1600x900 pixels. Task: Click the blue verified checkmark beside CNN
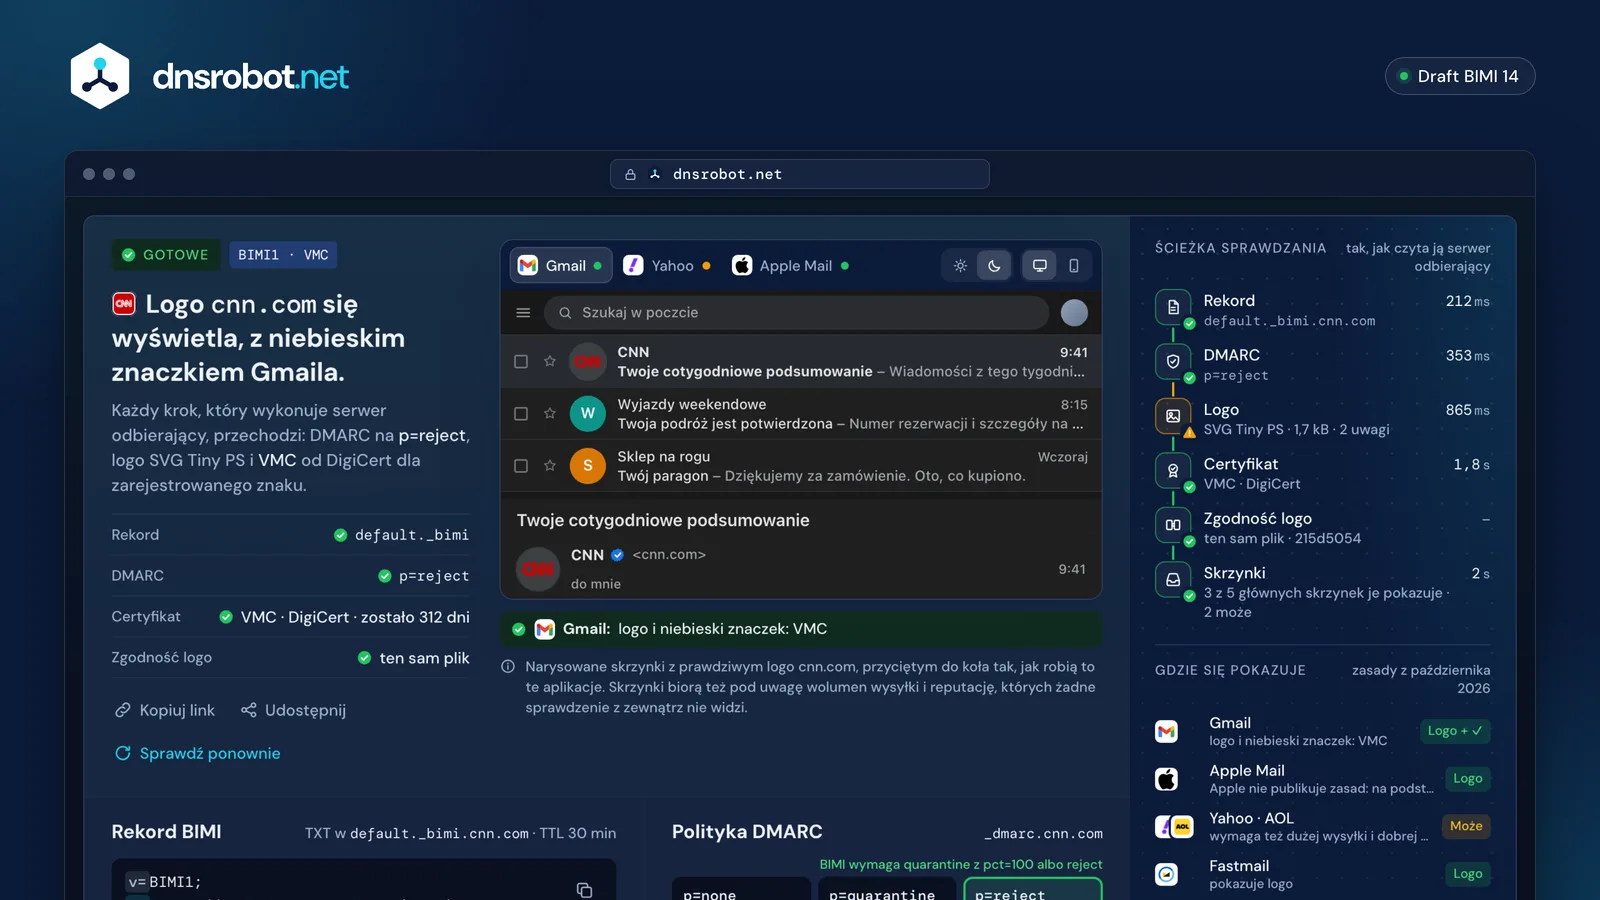tap(617, 555)
